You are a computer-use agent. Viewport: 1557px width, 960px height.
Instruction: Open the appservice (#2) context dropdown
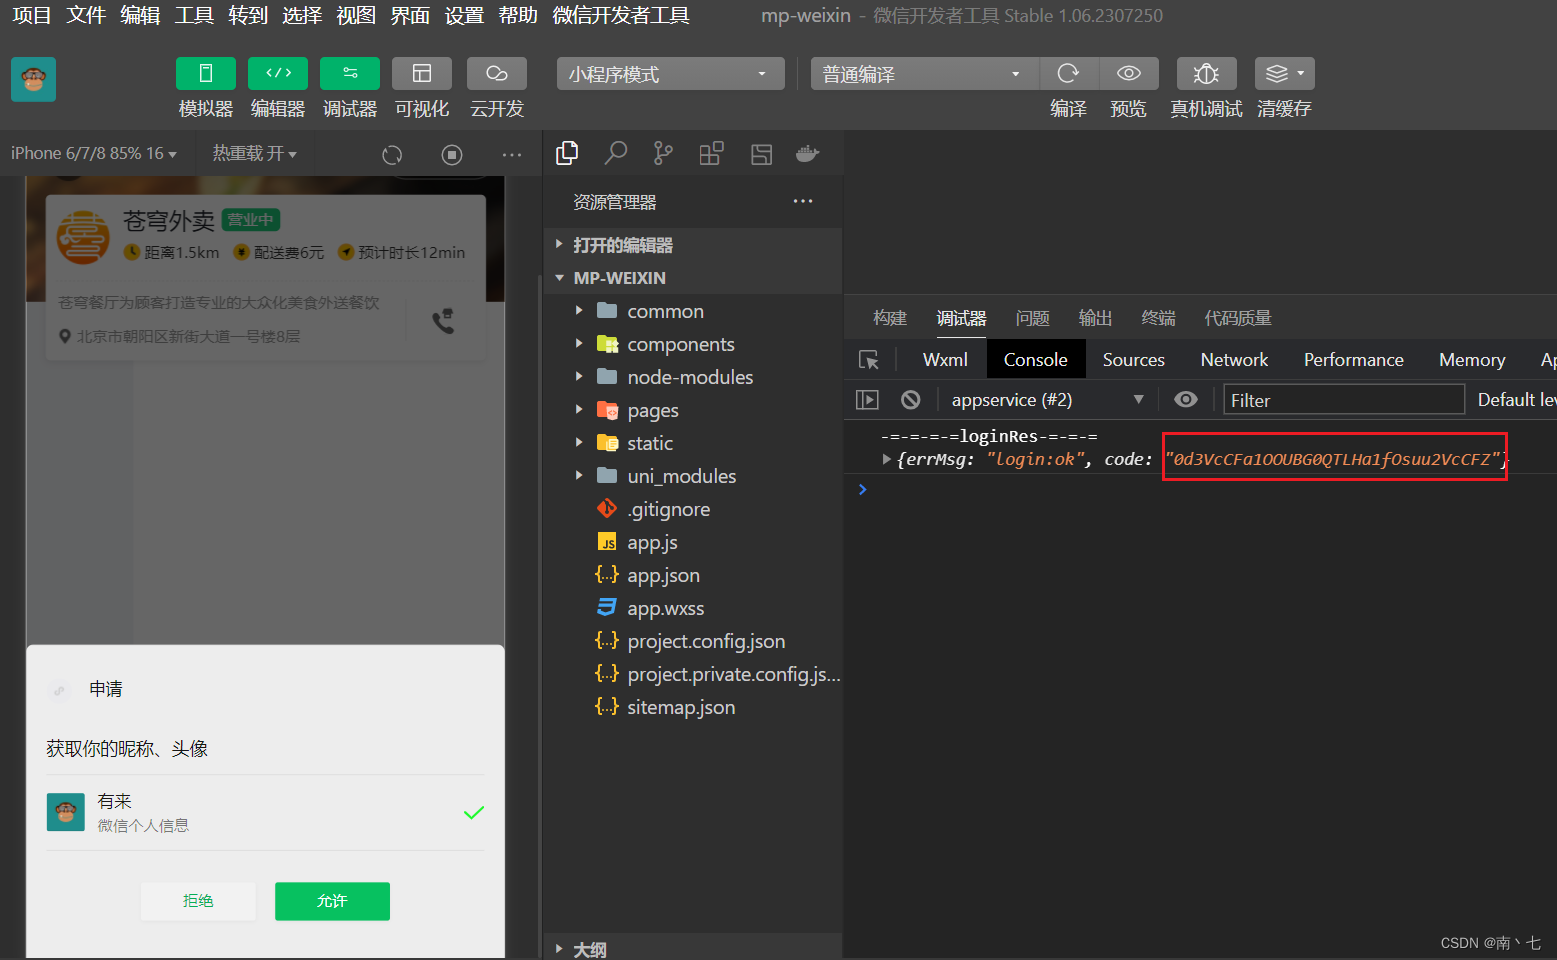coord(1138,399)
